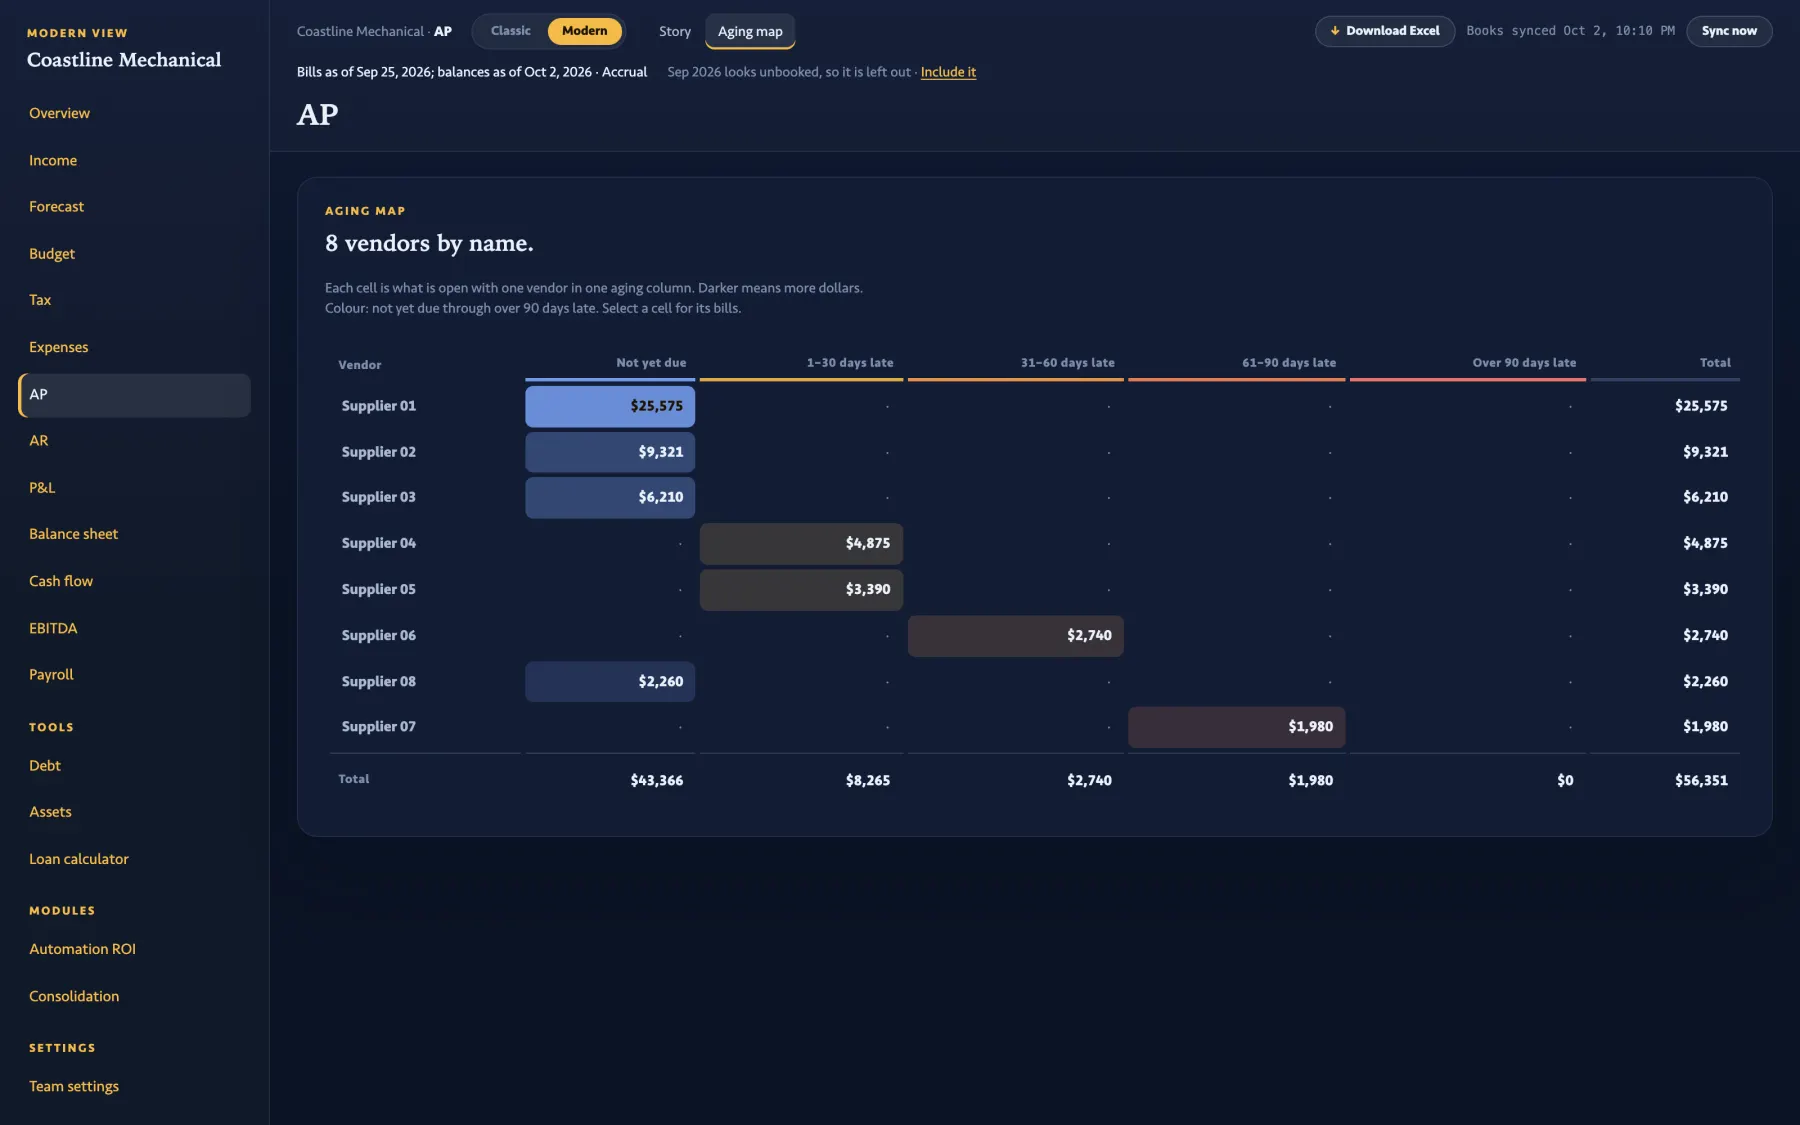The width and height of the screenshot is (1800, 1125).
Task: Open the Aging map tab
Action: point(750,31)
